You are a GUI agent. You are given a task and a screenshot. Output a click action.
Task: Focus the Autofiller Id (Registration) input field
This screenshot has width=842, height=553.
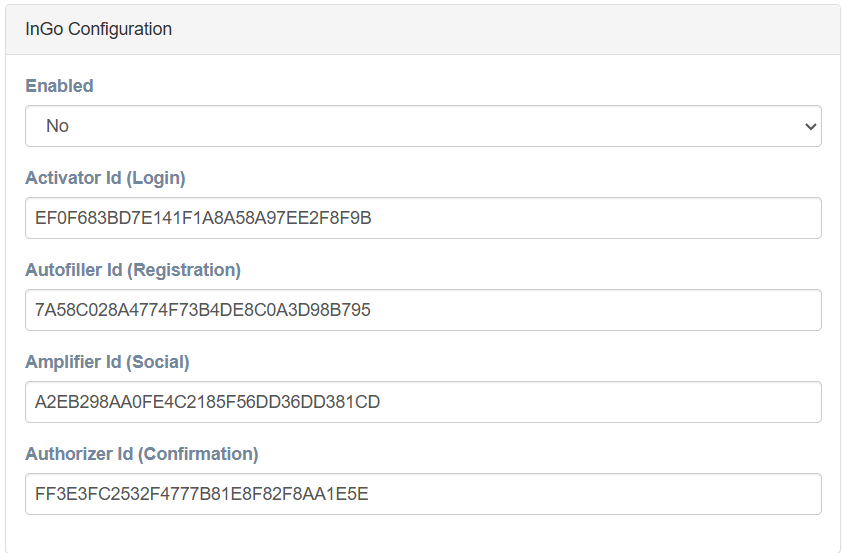click(423, 310)
